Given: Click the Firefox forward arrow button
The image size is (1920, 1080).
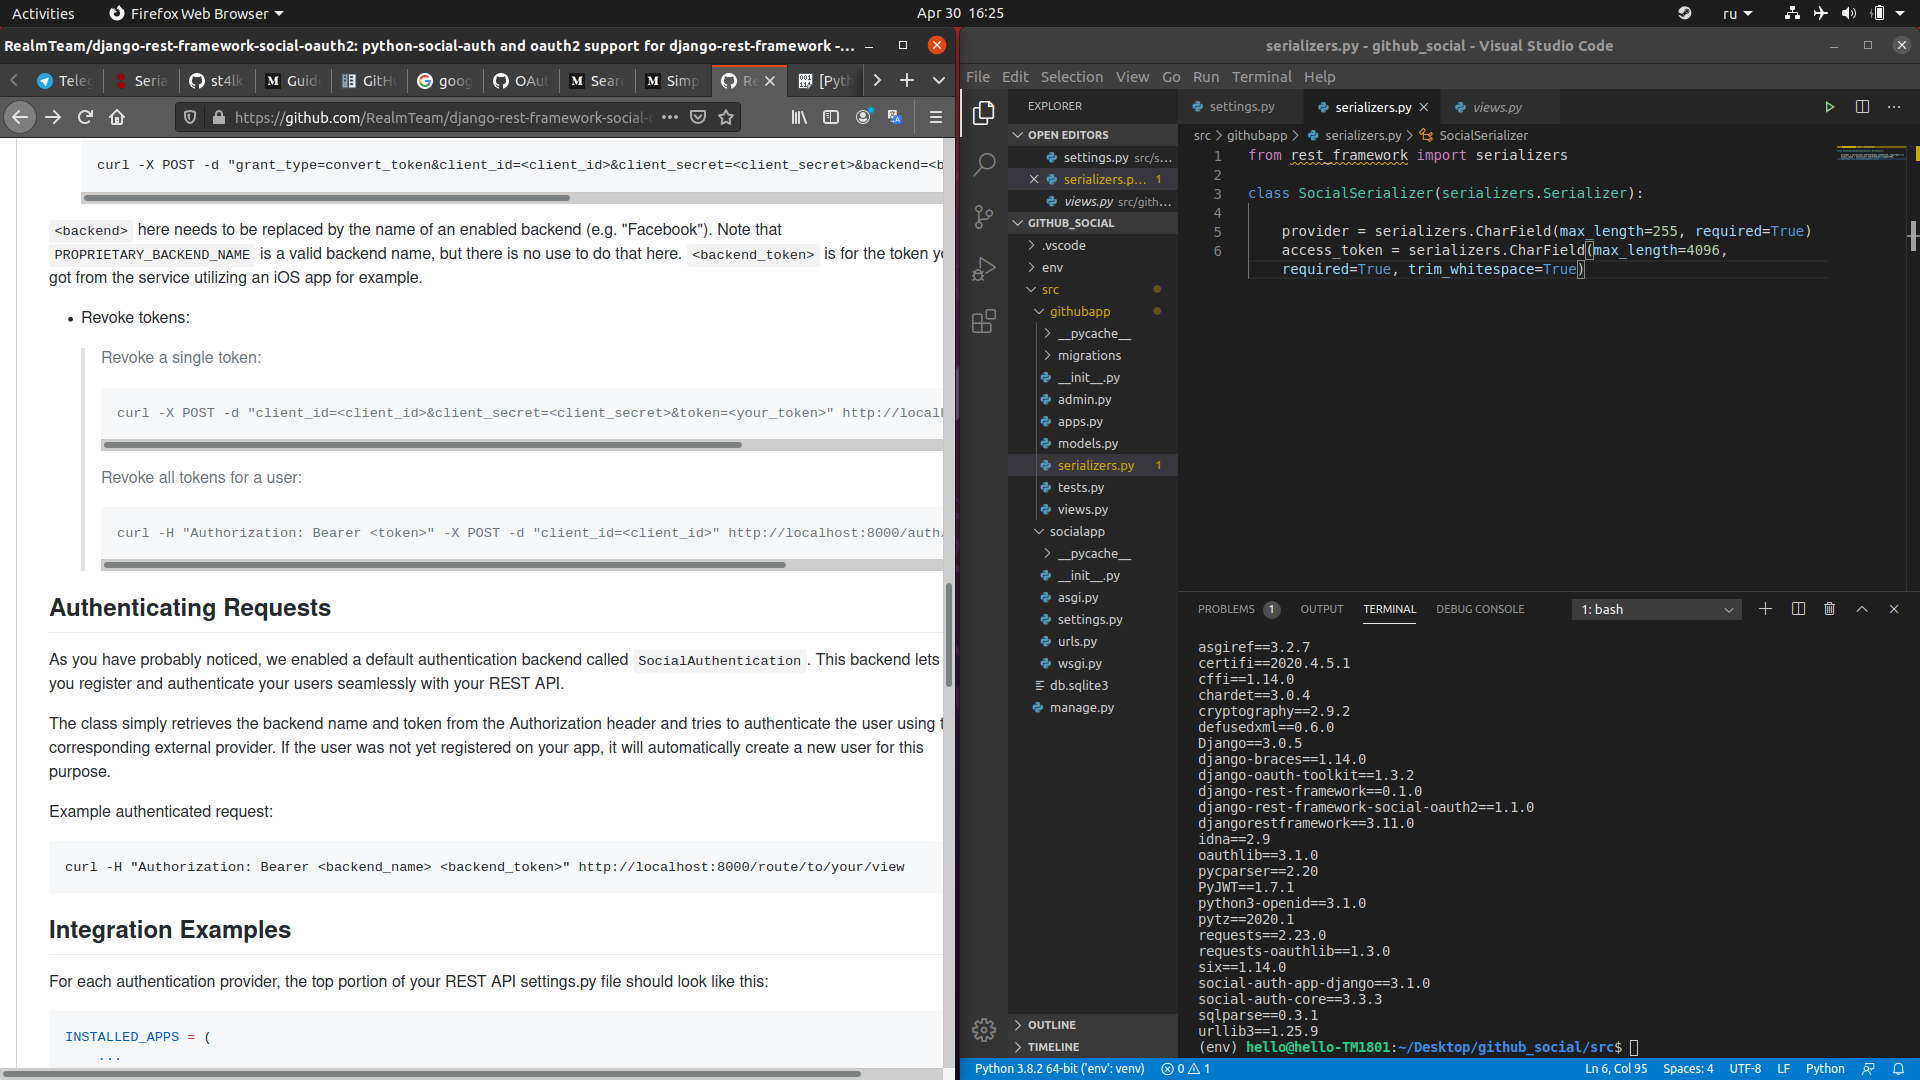Looking at the screenshot, I should tap(53, 117).
